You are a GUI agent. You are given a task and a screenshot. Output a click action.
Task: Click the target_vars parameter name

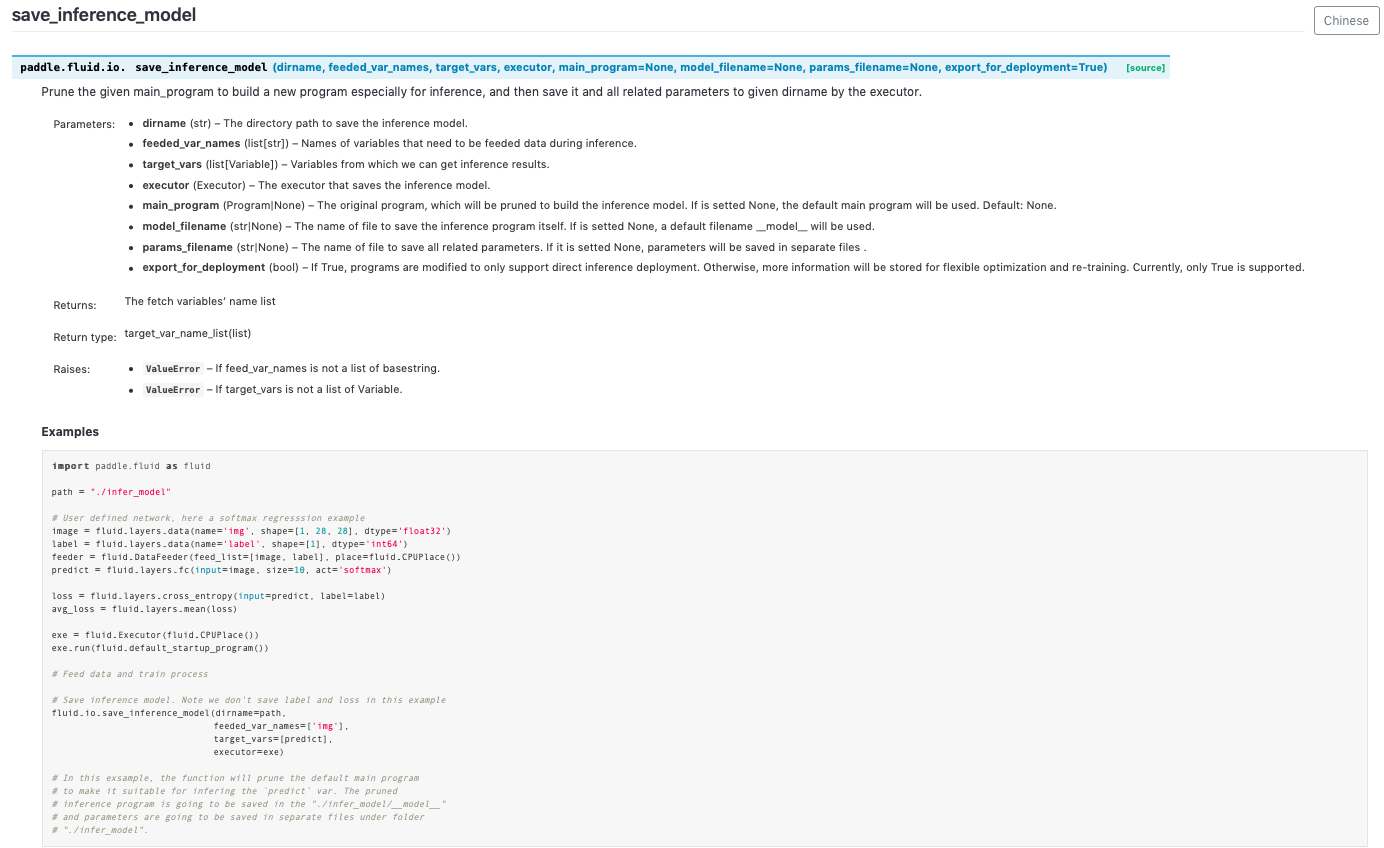pyautogui.click(x=171, y=164)
